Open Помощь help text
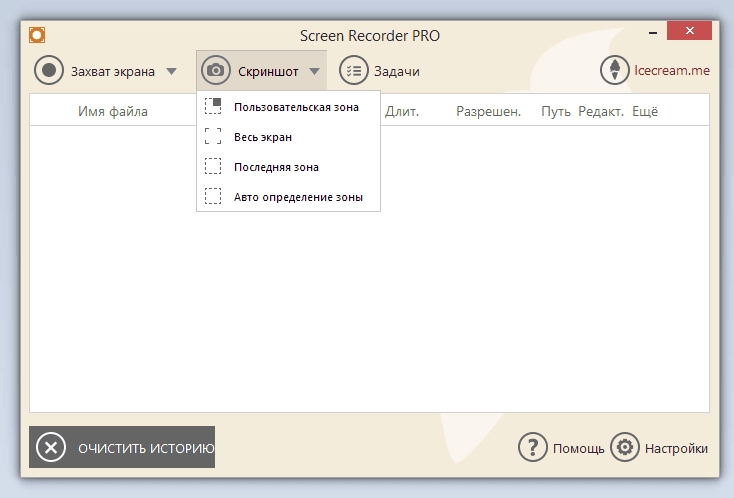The height and width of the screenshot is (498, 734). (579, 448)
